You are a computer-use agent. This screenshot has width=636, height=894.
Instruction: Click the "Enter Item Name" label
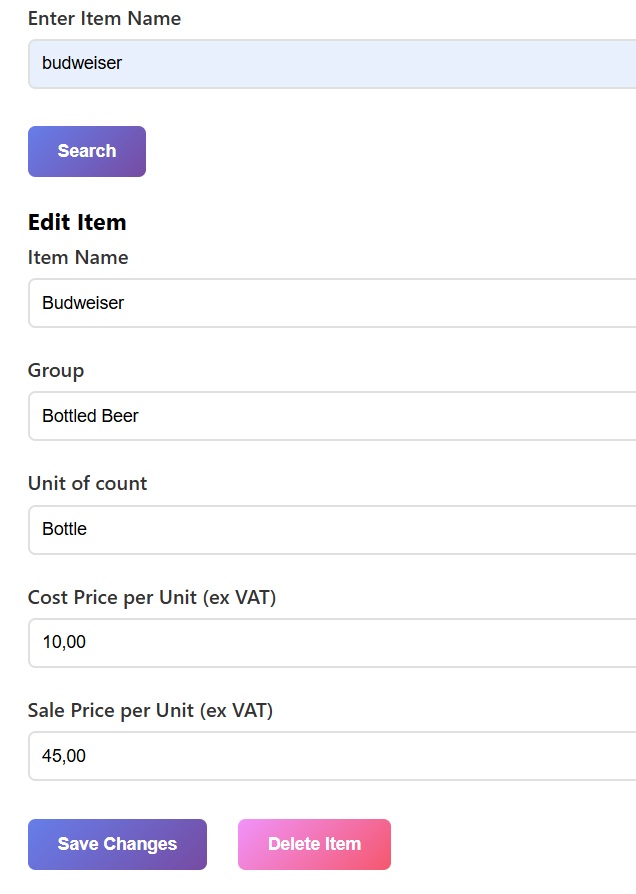[104, 19]
